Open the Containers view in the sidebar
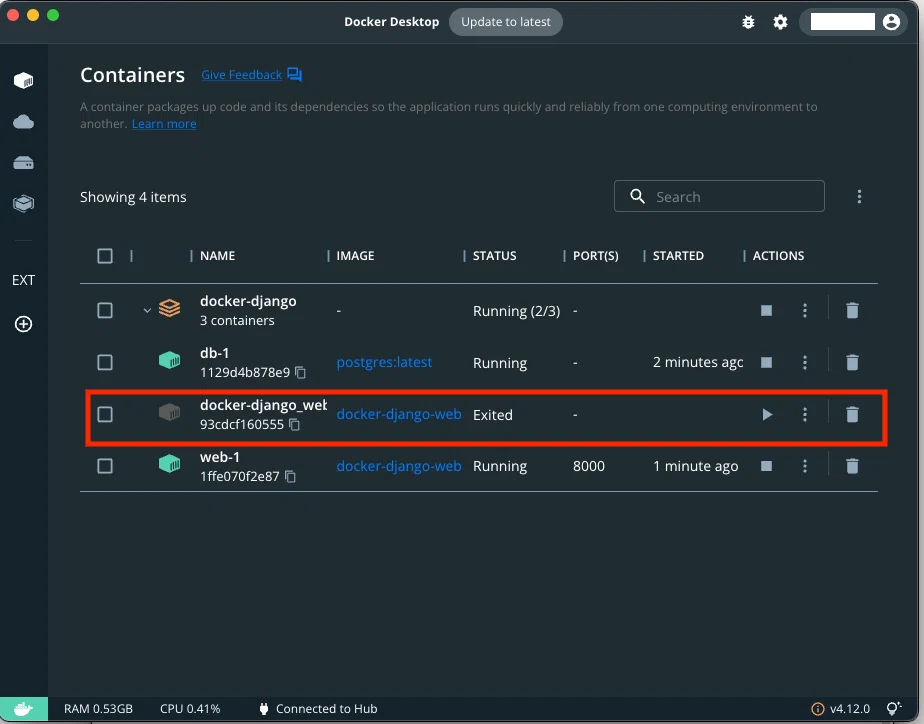Image resolution: width=924 pixels, height=724 pixels. [x=24, y=80]
